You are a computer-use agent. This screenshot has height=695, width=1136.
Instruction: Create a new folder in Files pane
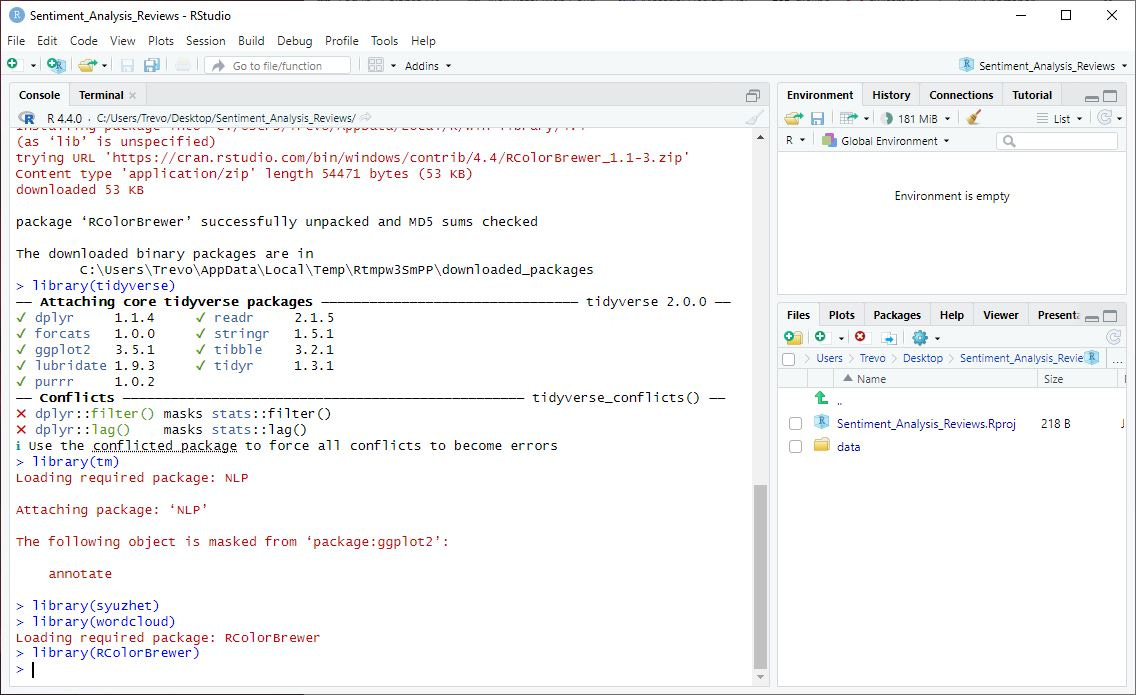tap(793, 337)
